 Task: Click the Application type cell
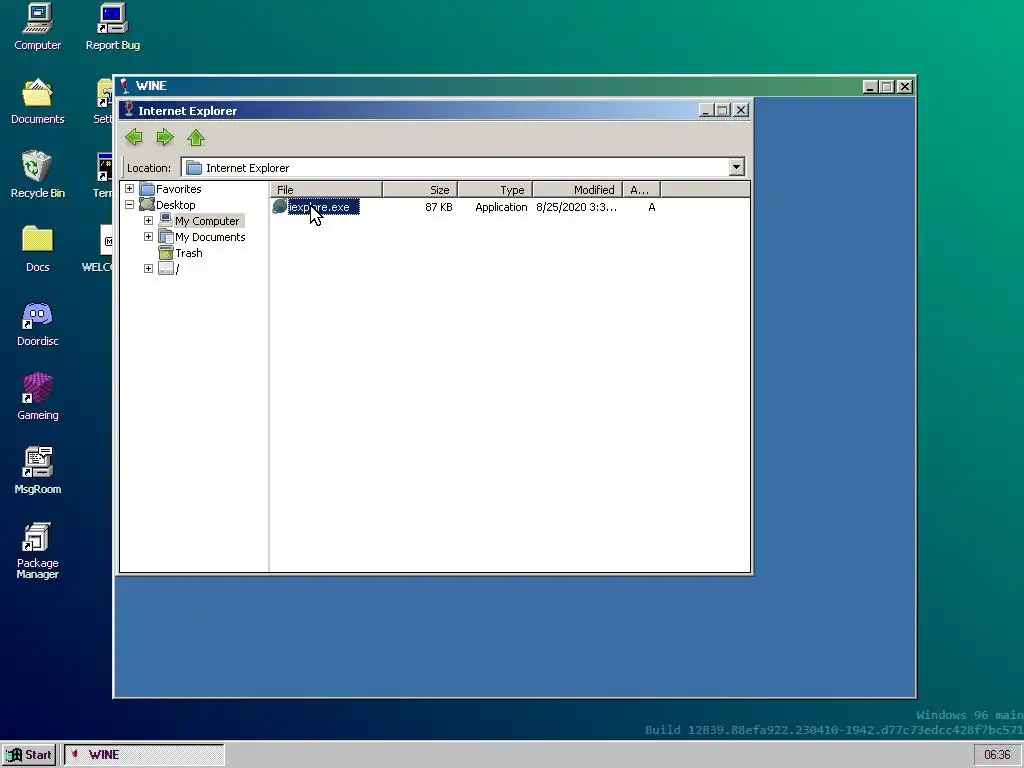[501, 207]
